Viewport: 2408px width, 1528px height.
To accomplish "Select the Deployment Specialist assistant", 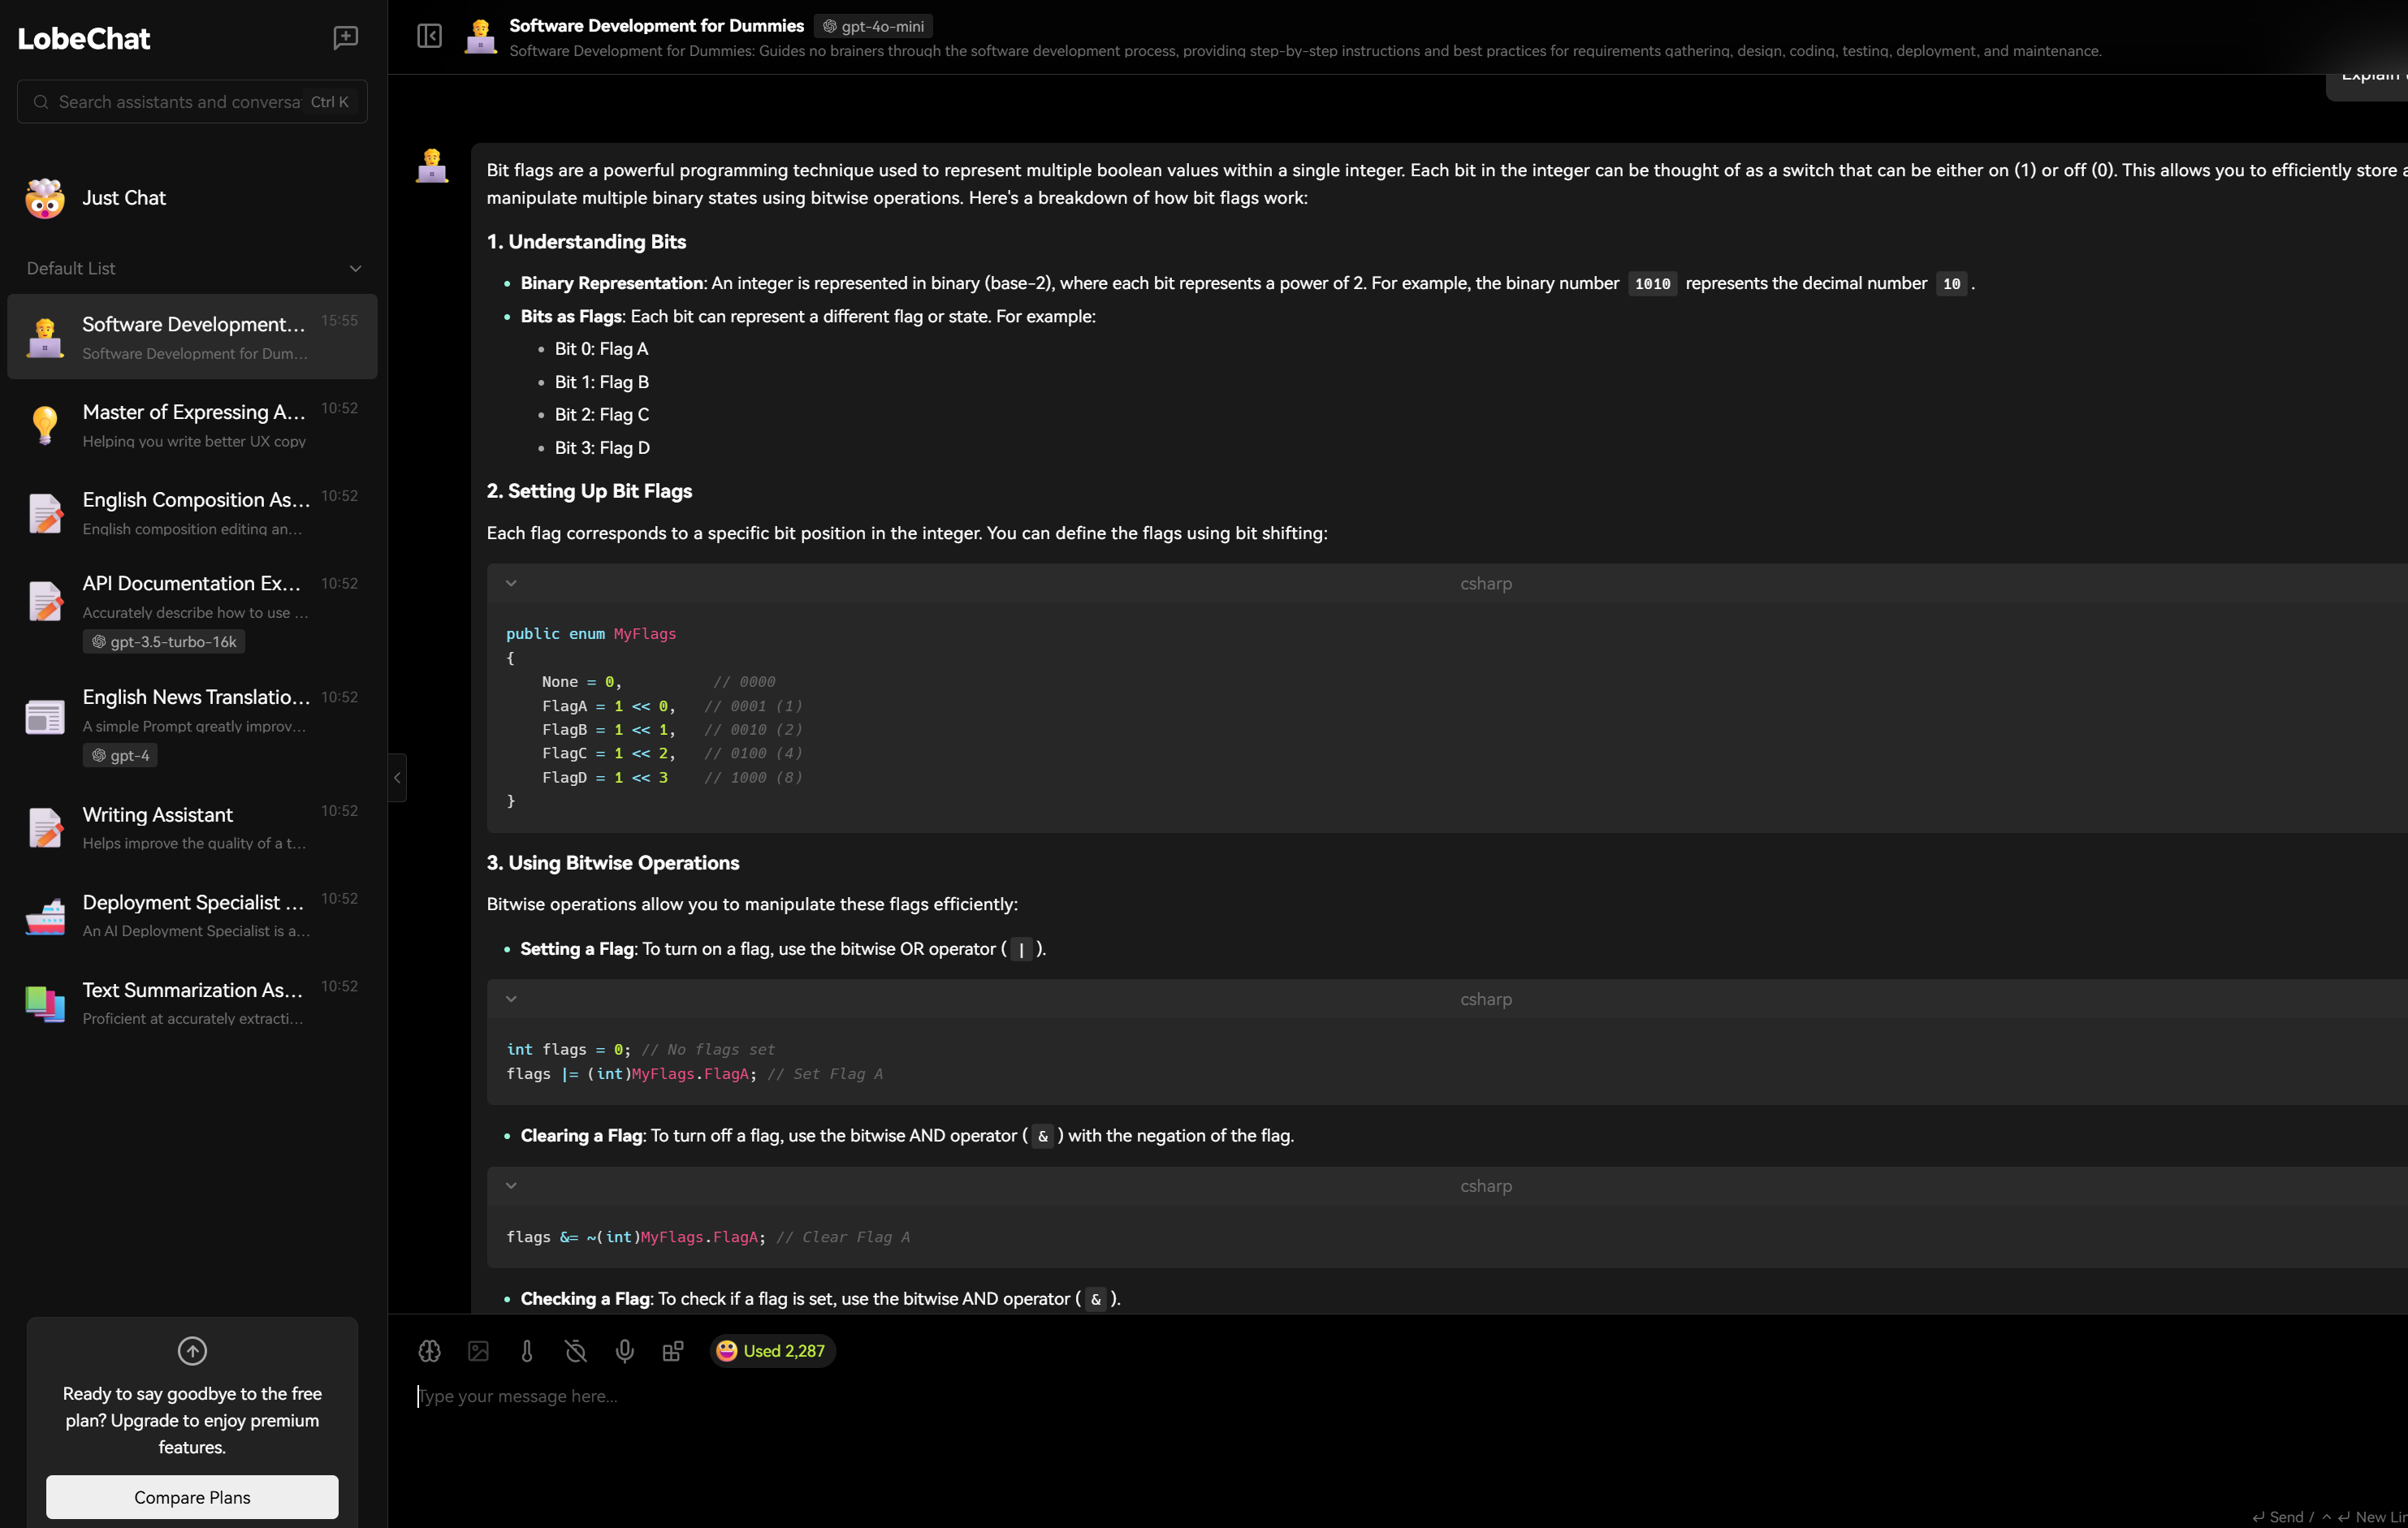I will 192,914.
